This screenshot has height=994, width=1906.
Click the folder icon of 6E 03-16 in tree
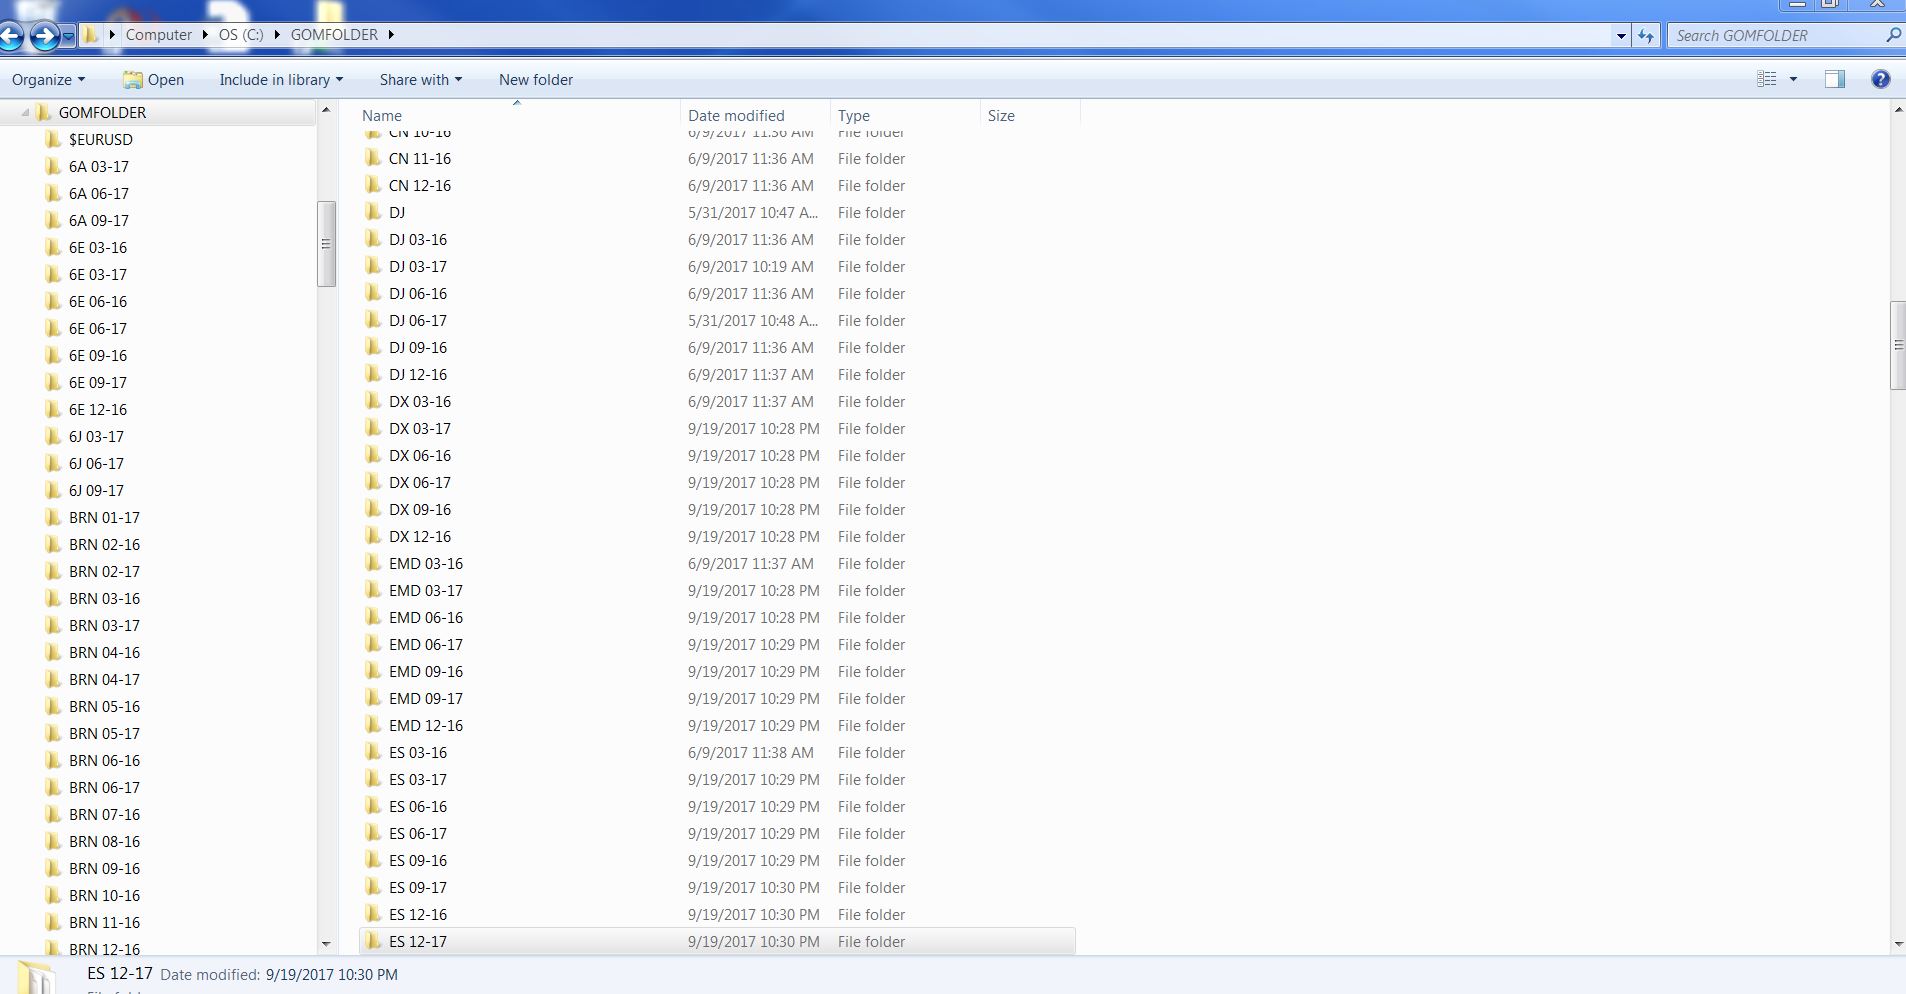(x=53, y=247)
